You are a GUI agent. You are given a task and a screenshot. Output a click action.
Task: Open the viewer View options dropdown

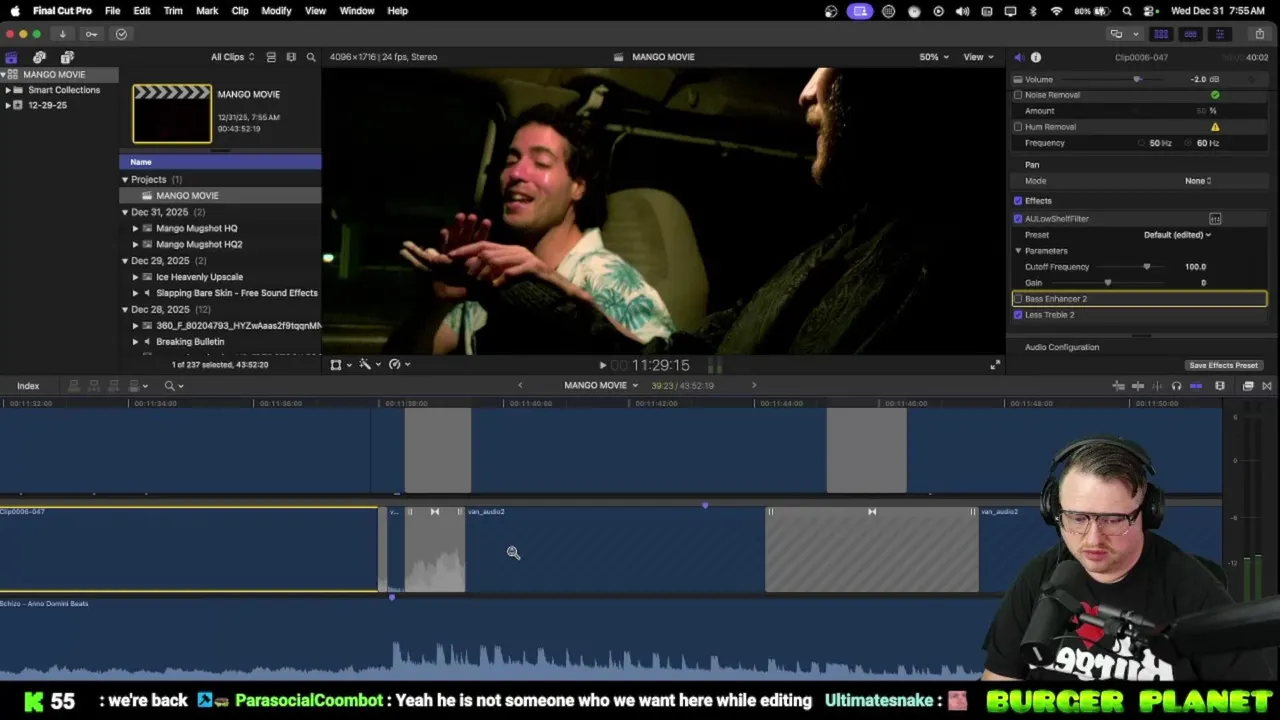978,57
